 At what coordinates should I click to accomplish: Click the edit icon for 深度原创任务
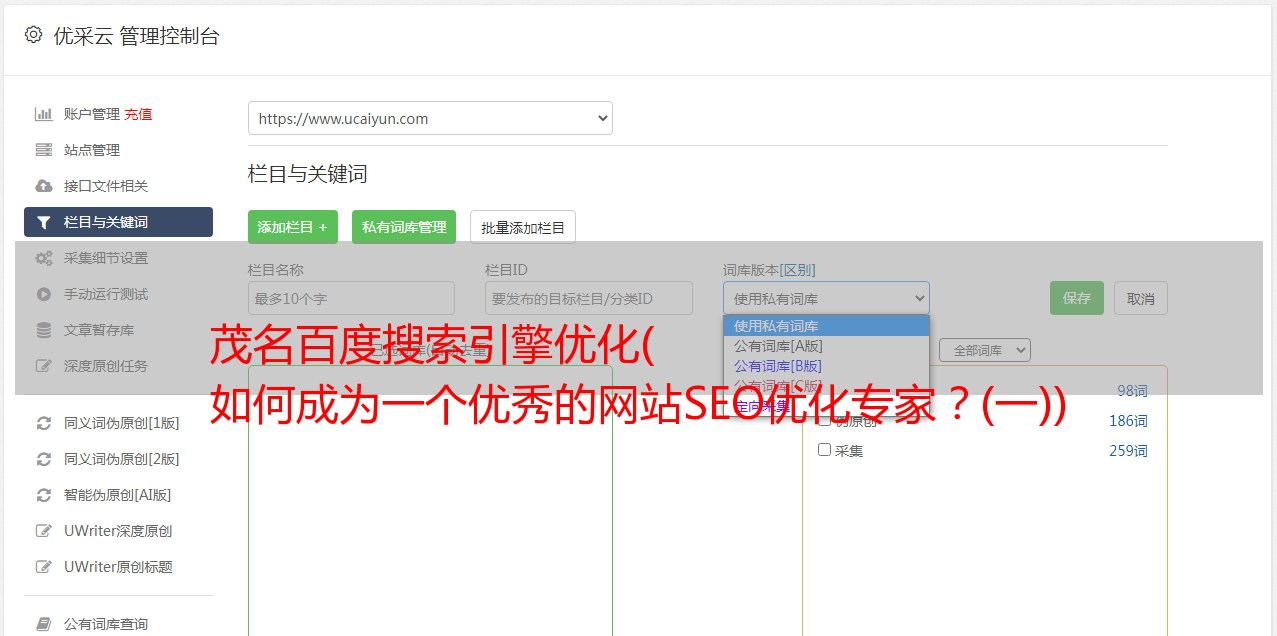point(44,366)
